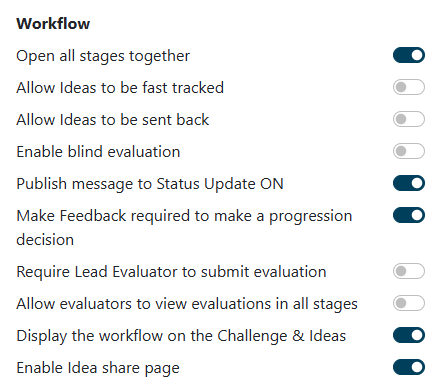Turn off Display the workflow on Challenge & Ideas
Screen dimensions: 448x388
tap(409, 335)
